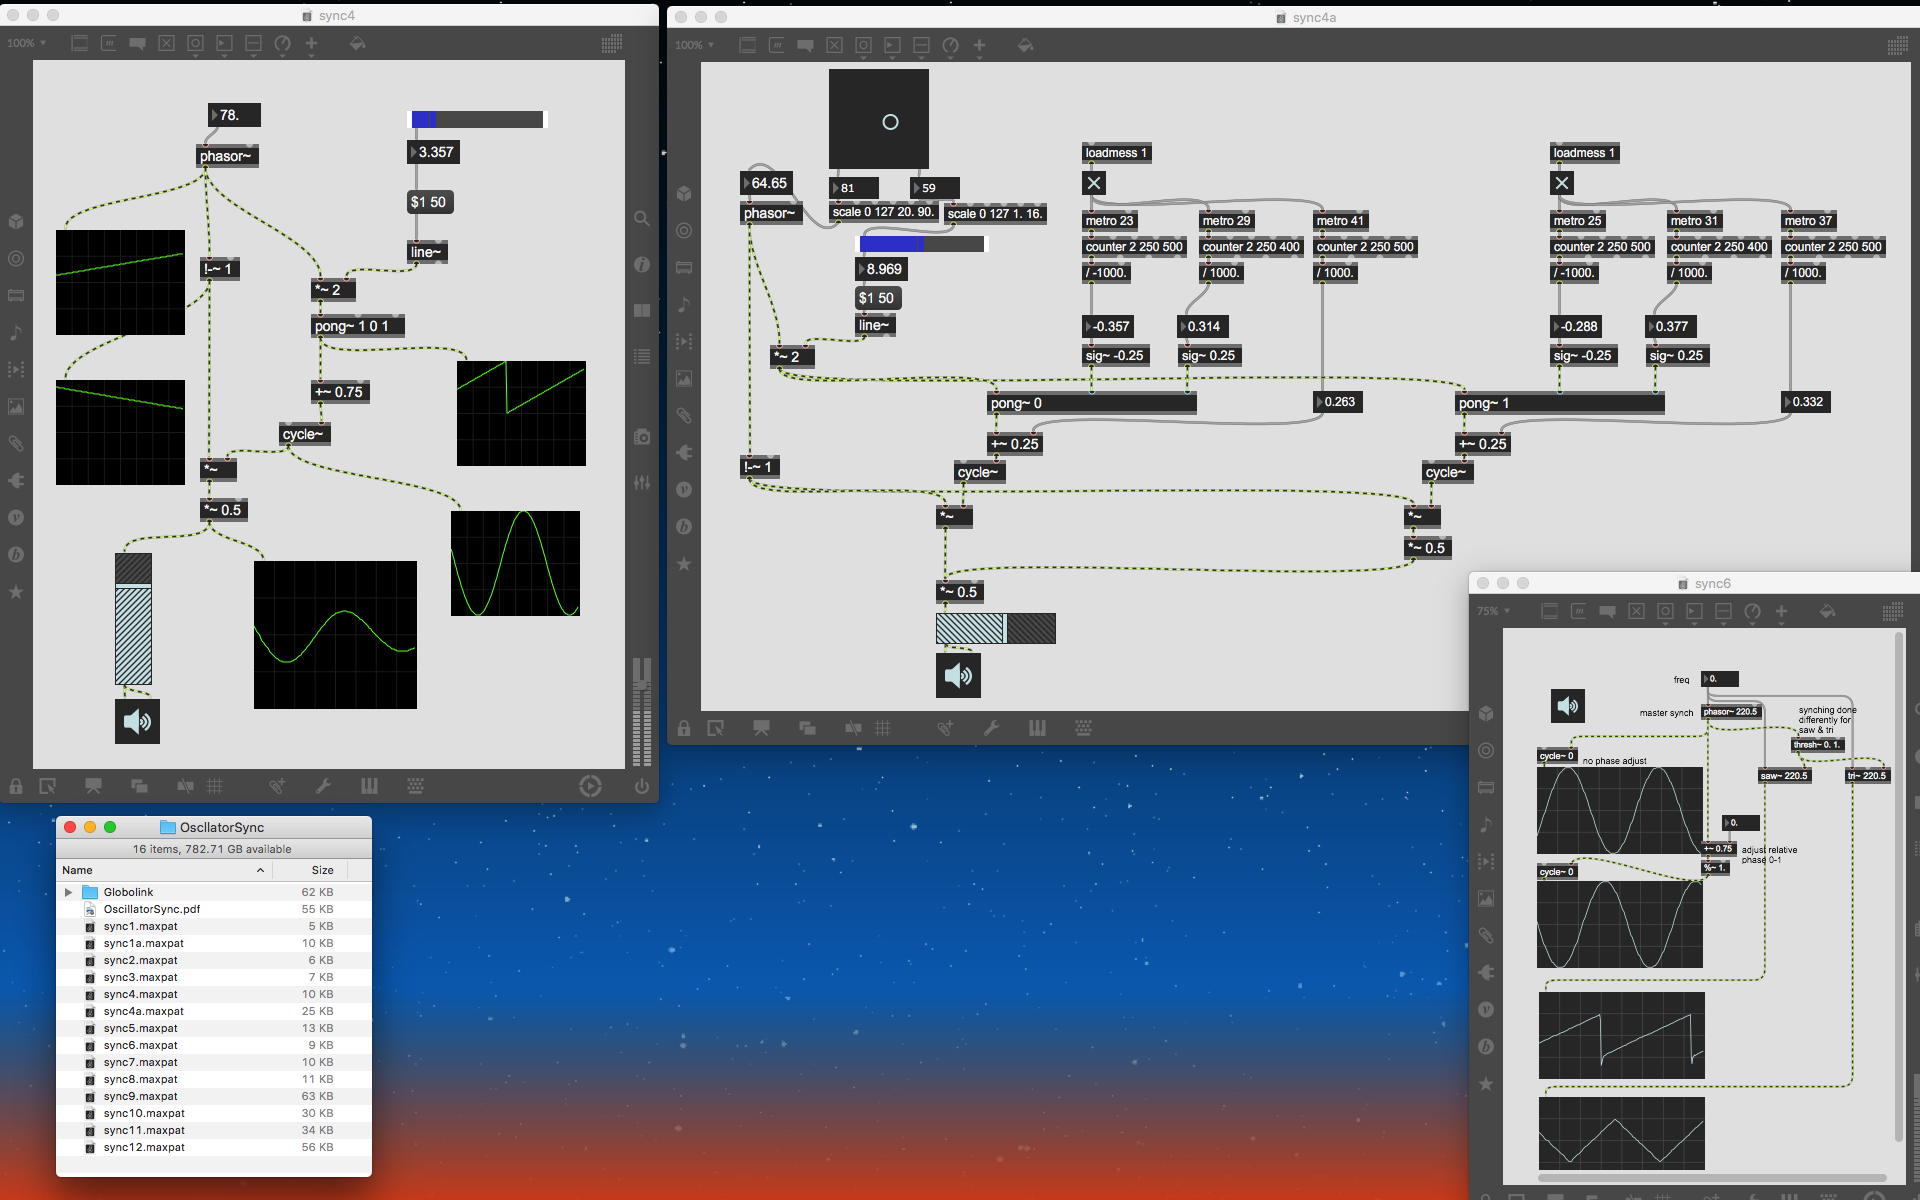Toggle the X box under first loadmess 1
This screenshot has height=1200, width=1920.
tap(1094, 183)
